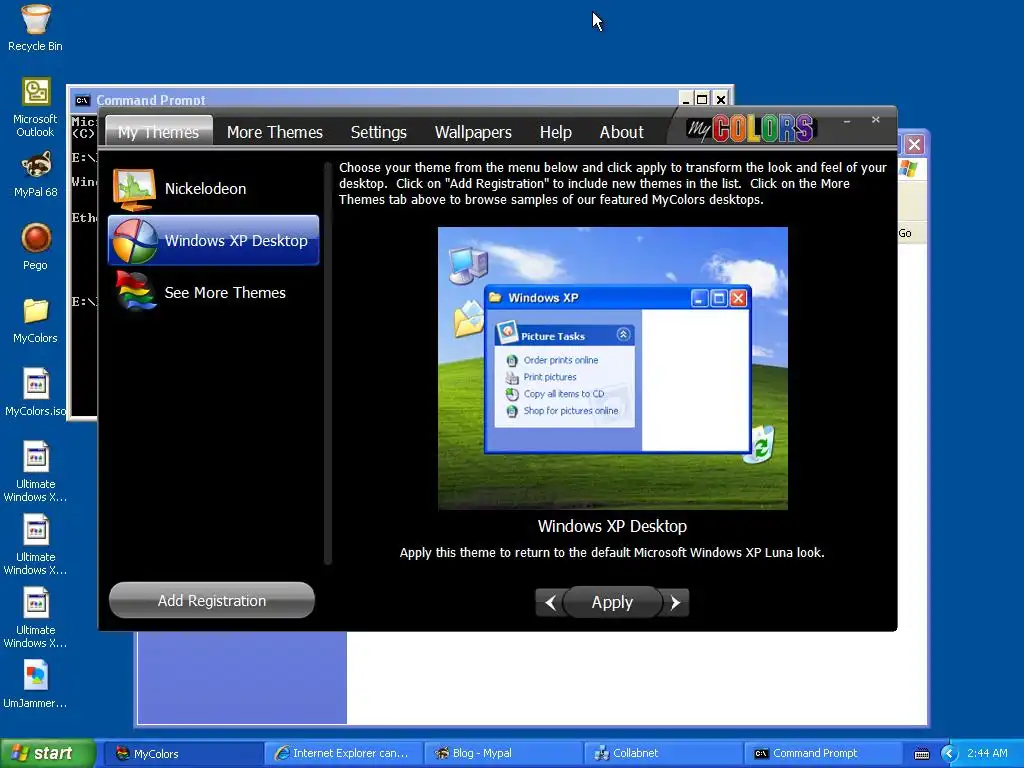This screenshot has width=1024, height=768.
Task: Click the keyboard icon in system tray
Action: pyautogui.click(x=921, y=754)
